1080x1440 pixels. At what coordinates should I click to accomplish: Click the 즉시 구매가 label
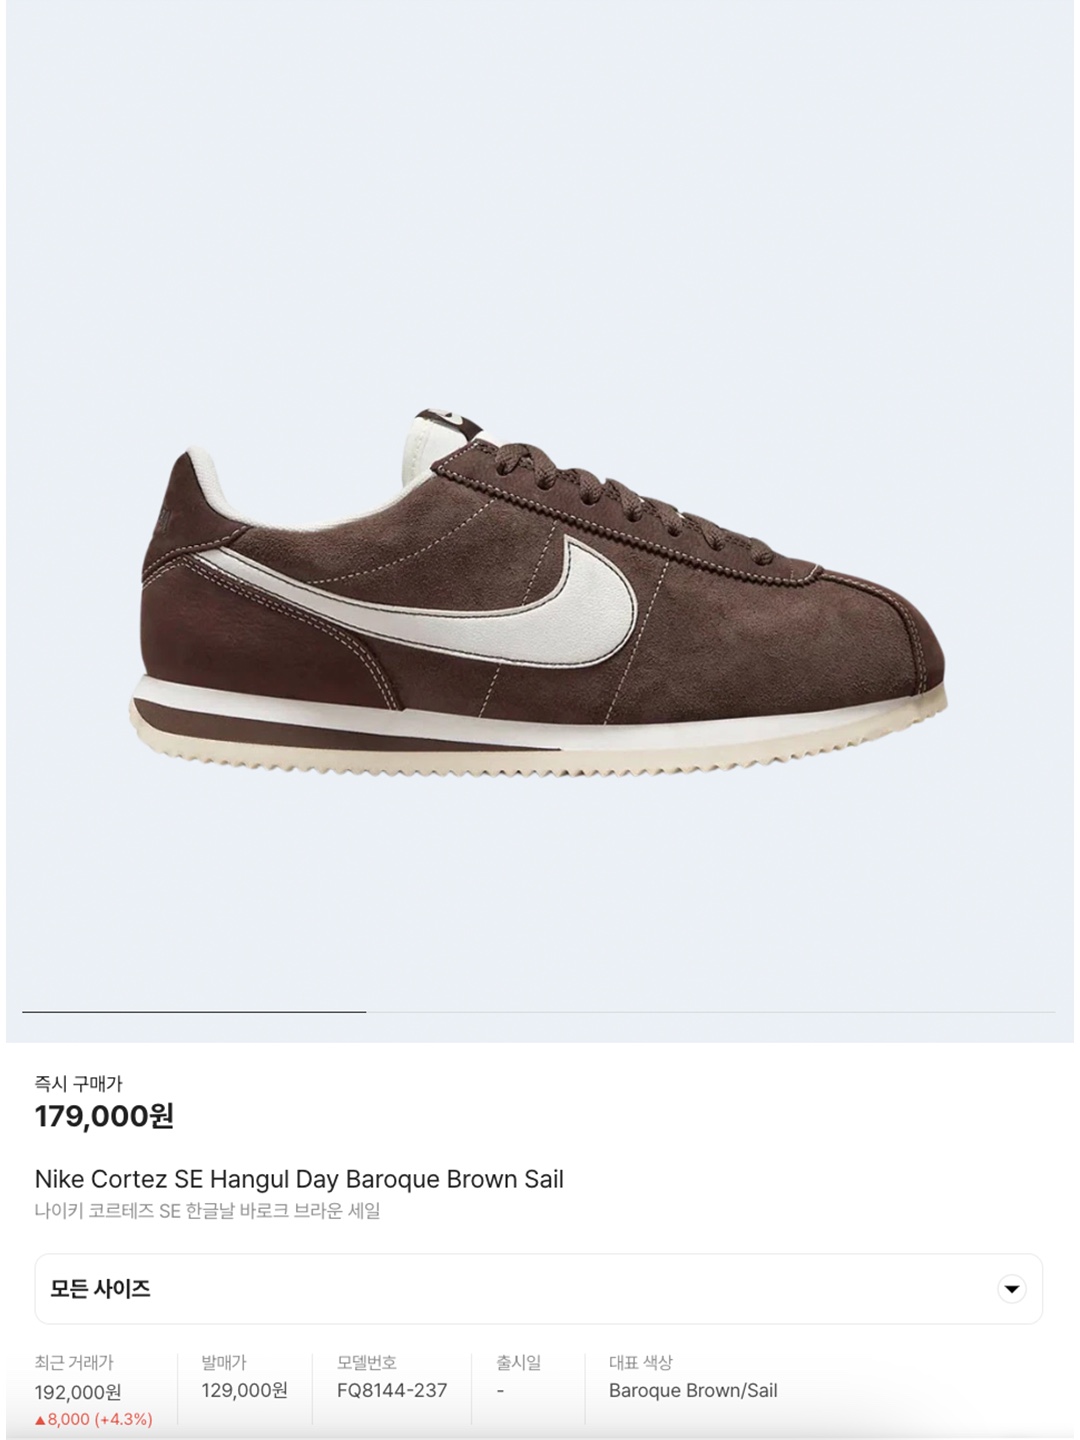[78, 1083]
